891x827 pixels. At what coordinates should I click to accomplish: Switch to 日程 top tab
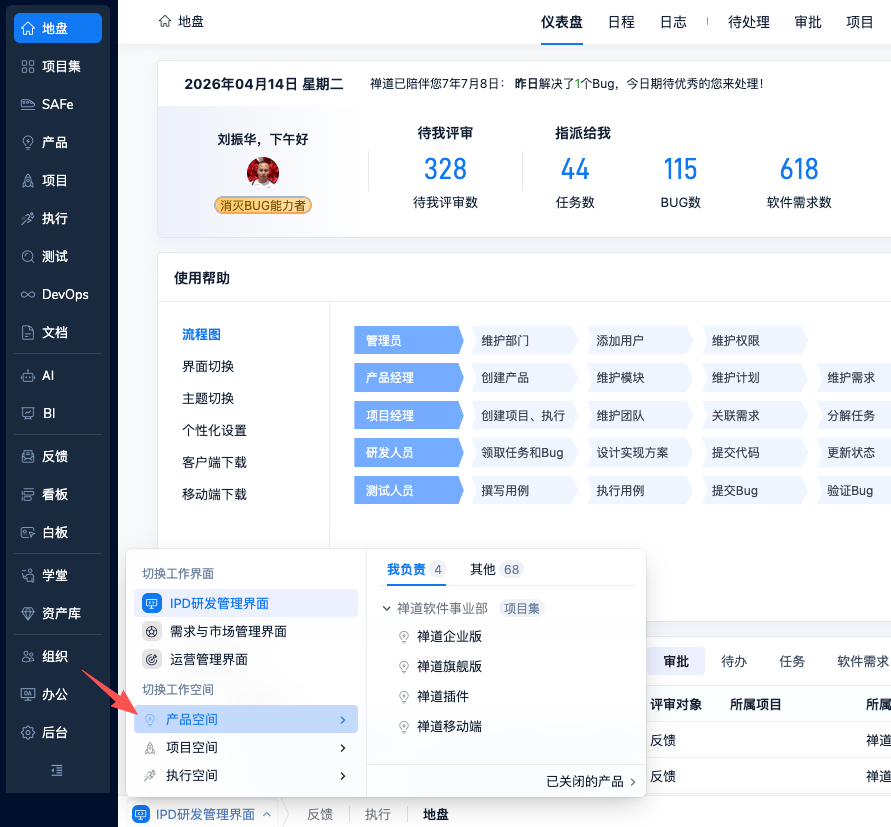click(x=621, y=22)
